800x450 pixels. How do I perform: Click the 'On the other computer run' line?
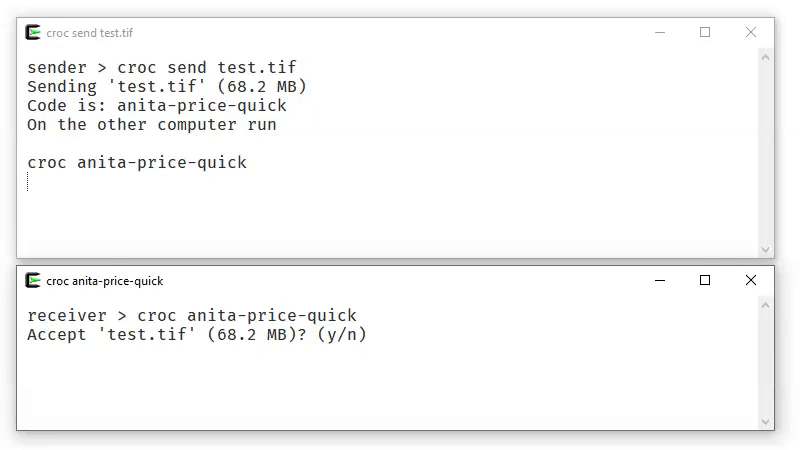pyautogui.click(x=152, y=125)
